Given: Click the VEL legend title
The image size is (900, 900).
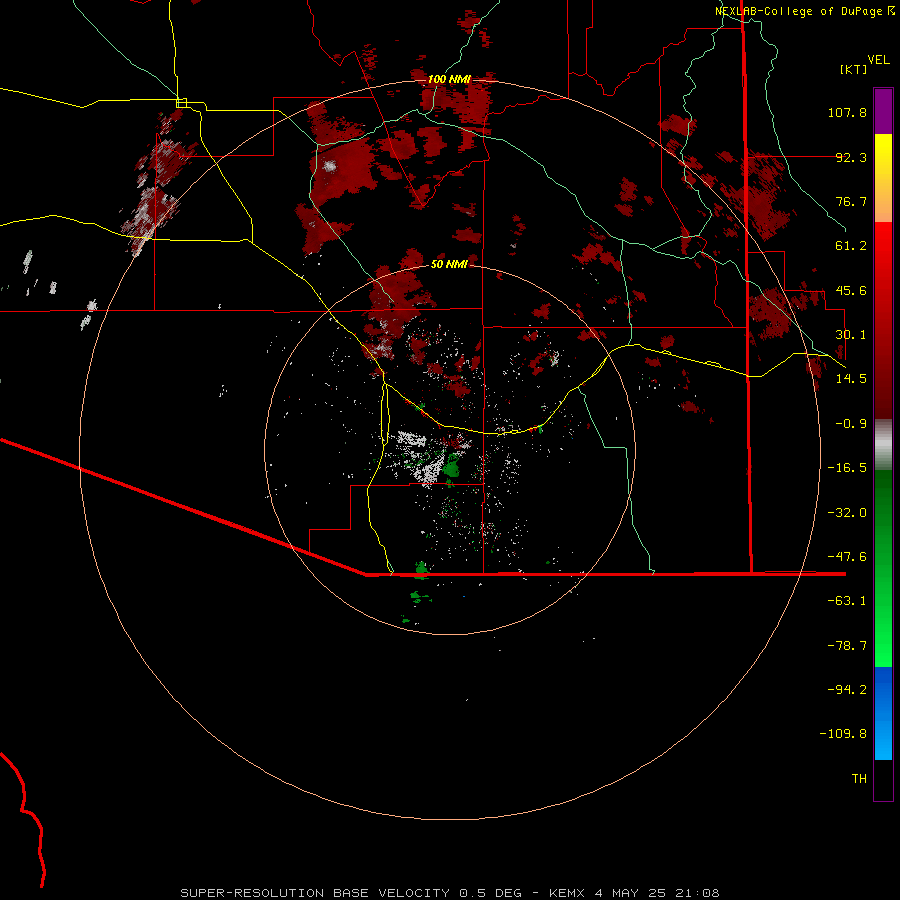Looking at the screenshot, I should pos(878,60).
